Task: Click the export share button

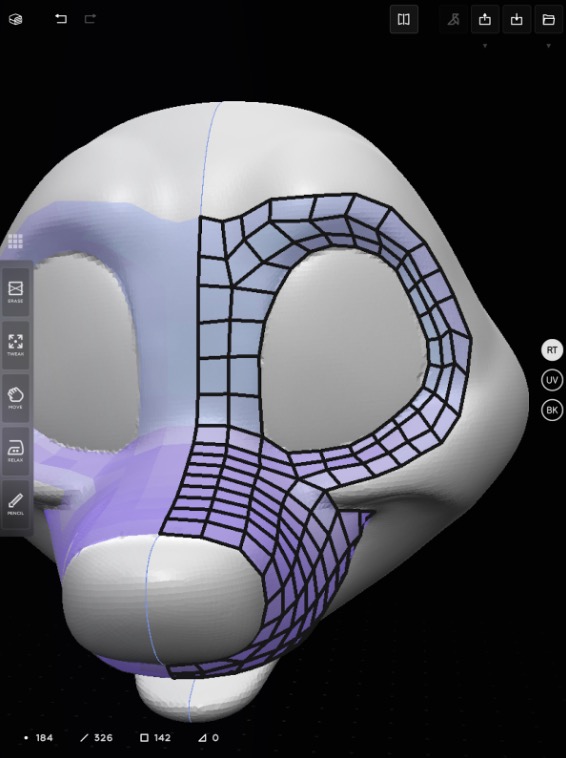Action: (485, 19)
